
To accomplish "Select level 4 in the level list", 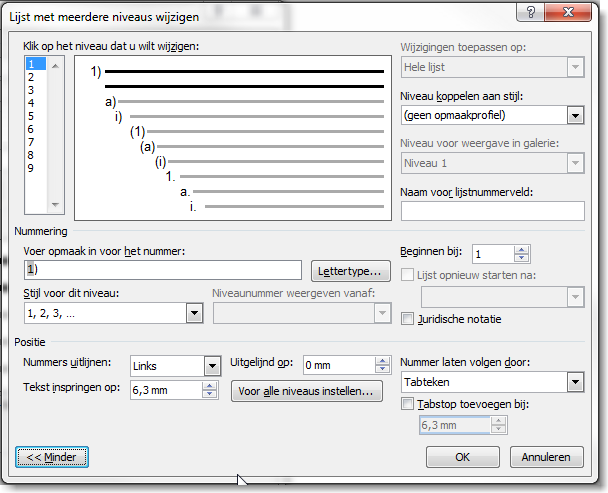I will point(36,103).
